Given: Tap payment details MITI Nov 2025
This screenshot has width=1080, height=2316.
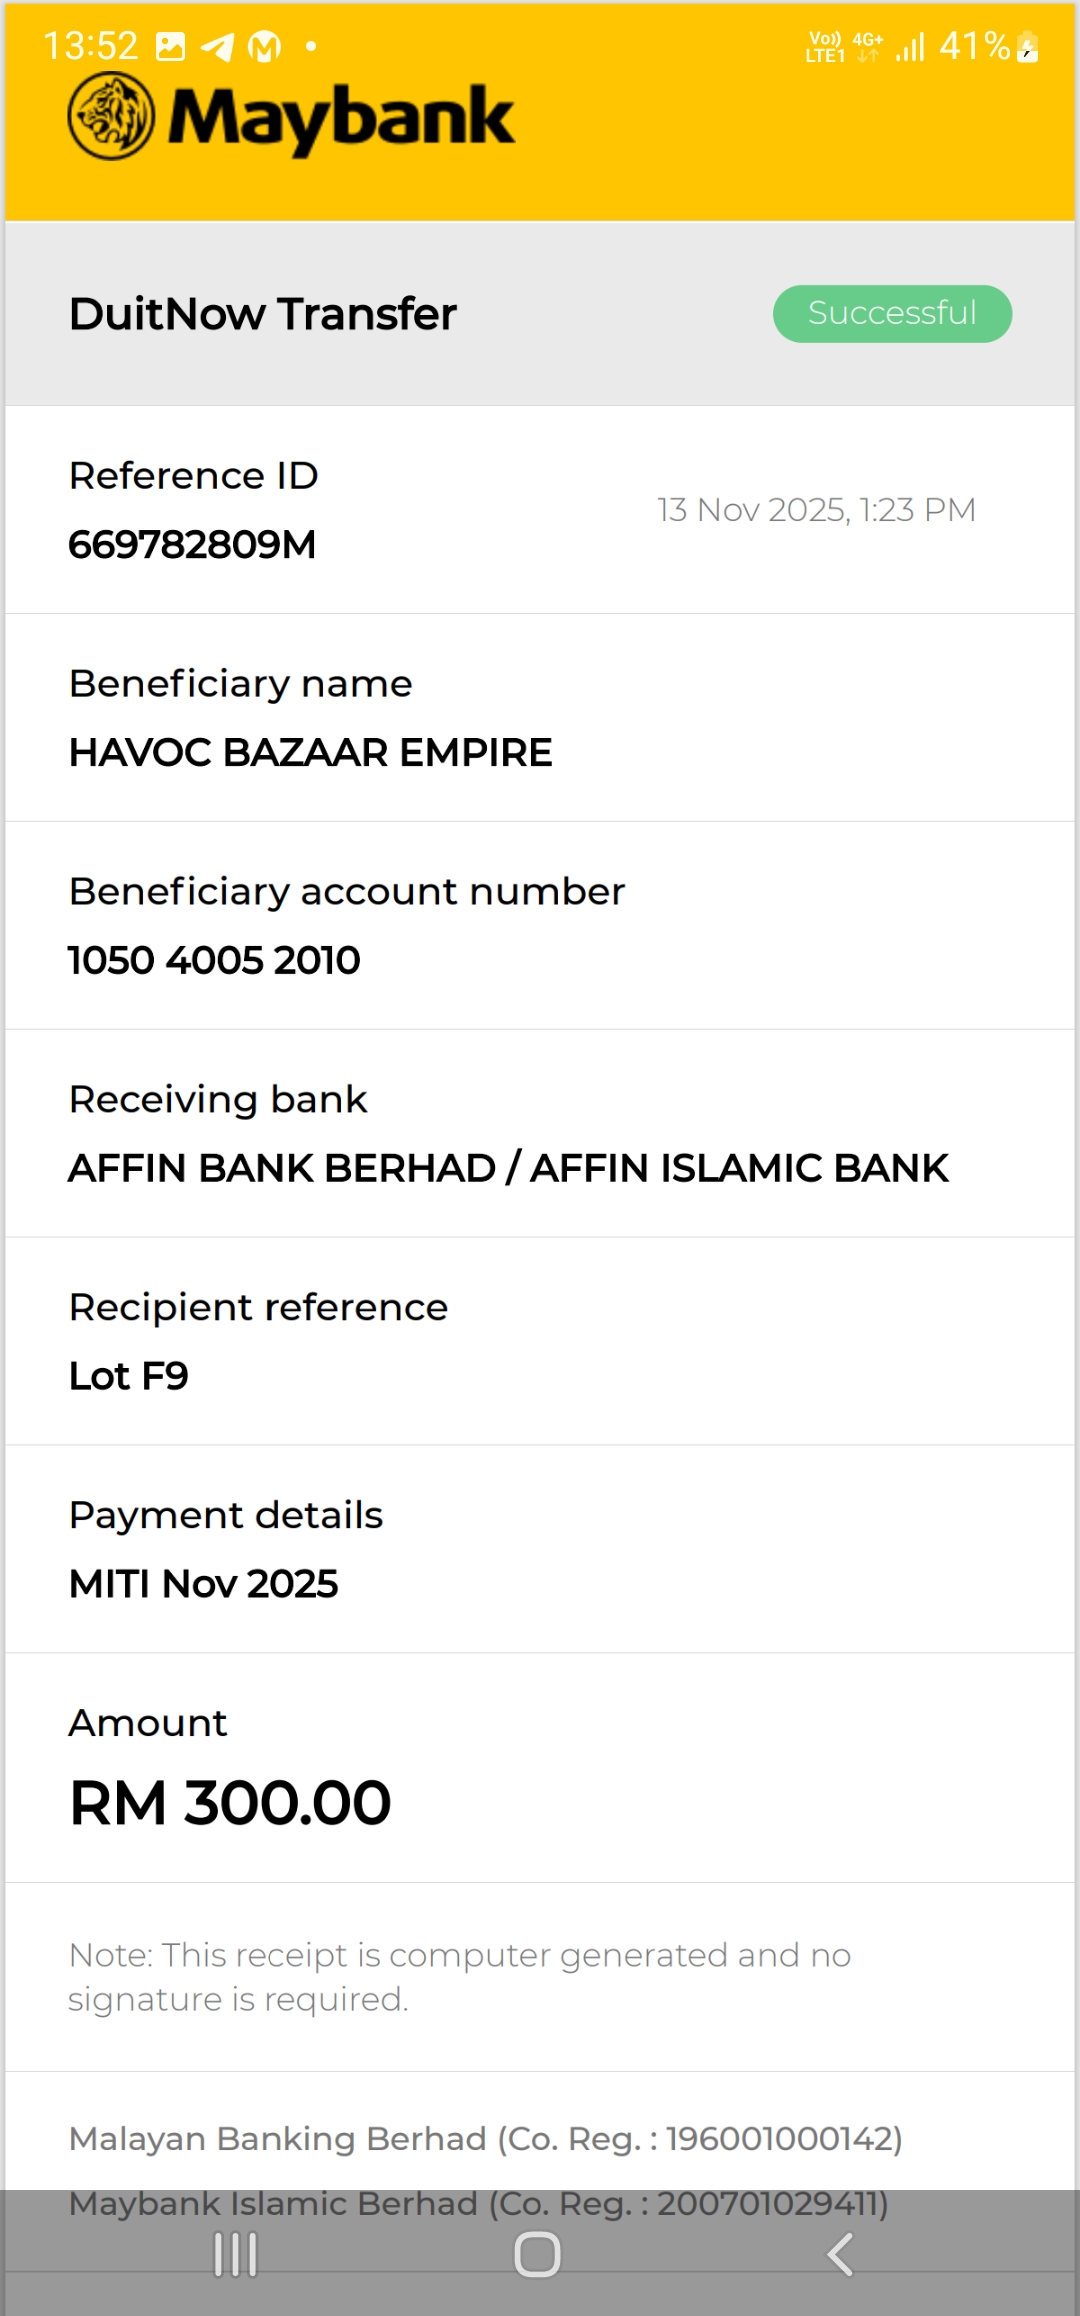Looking at the screenshot, I should (x=203, y=1585).
